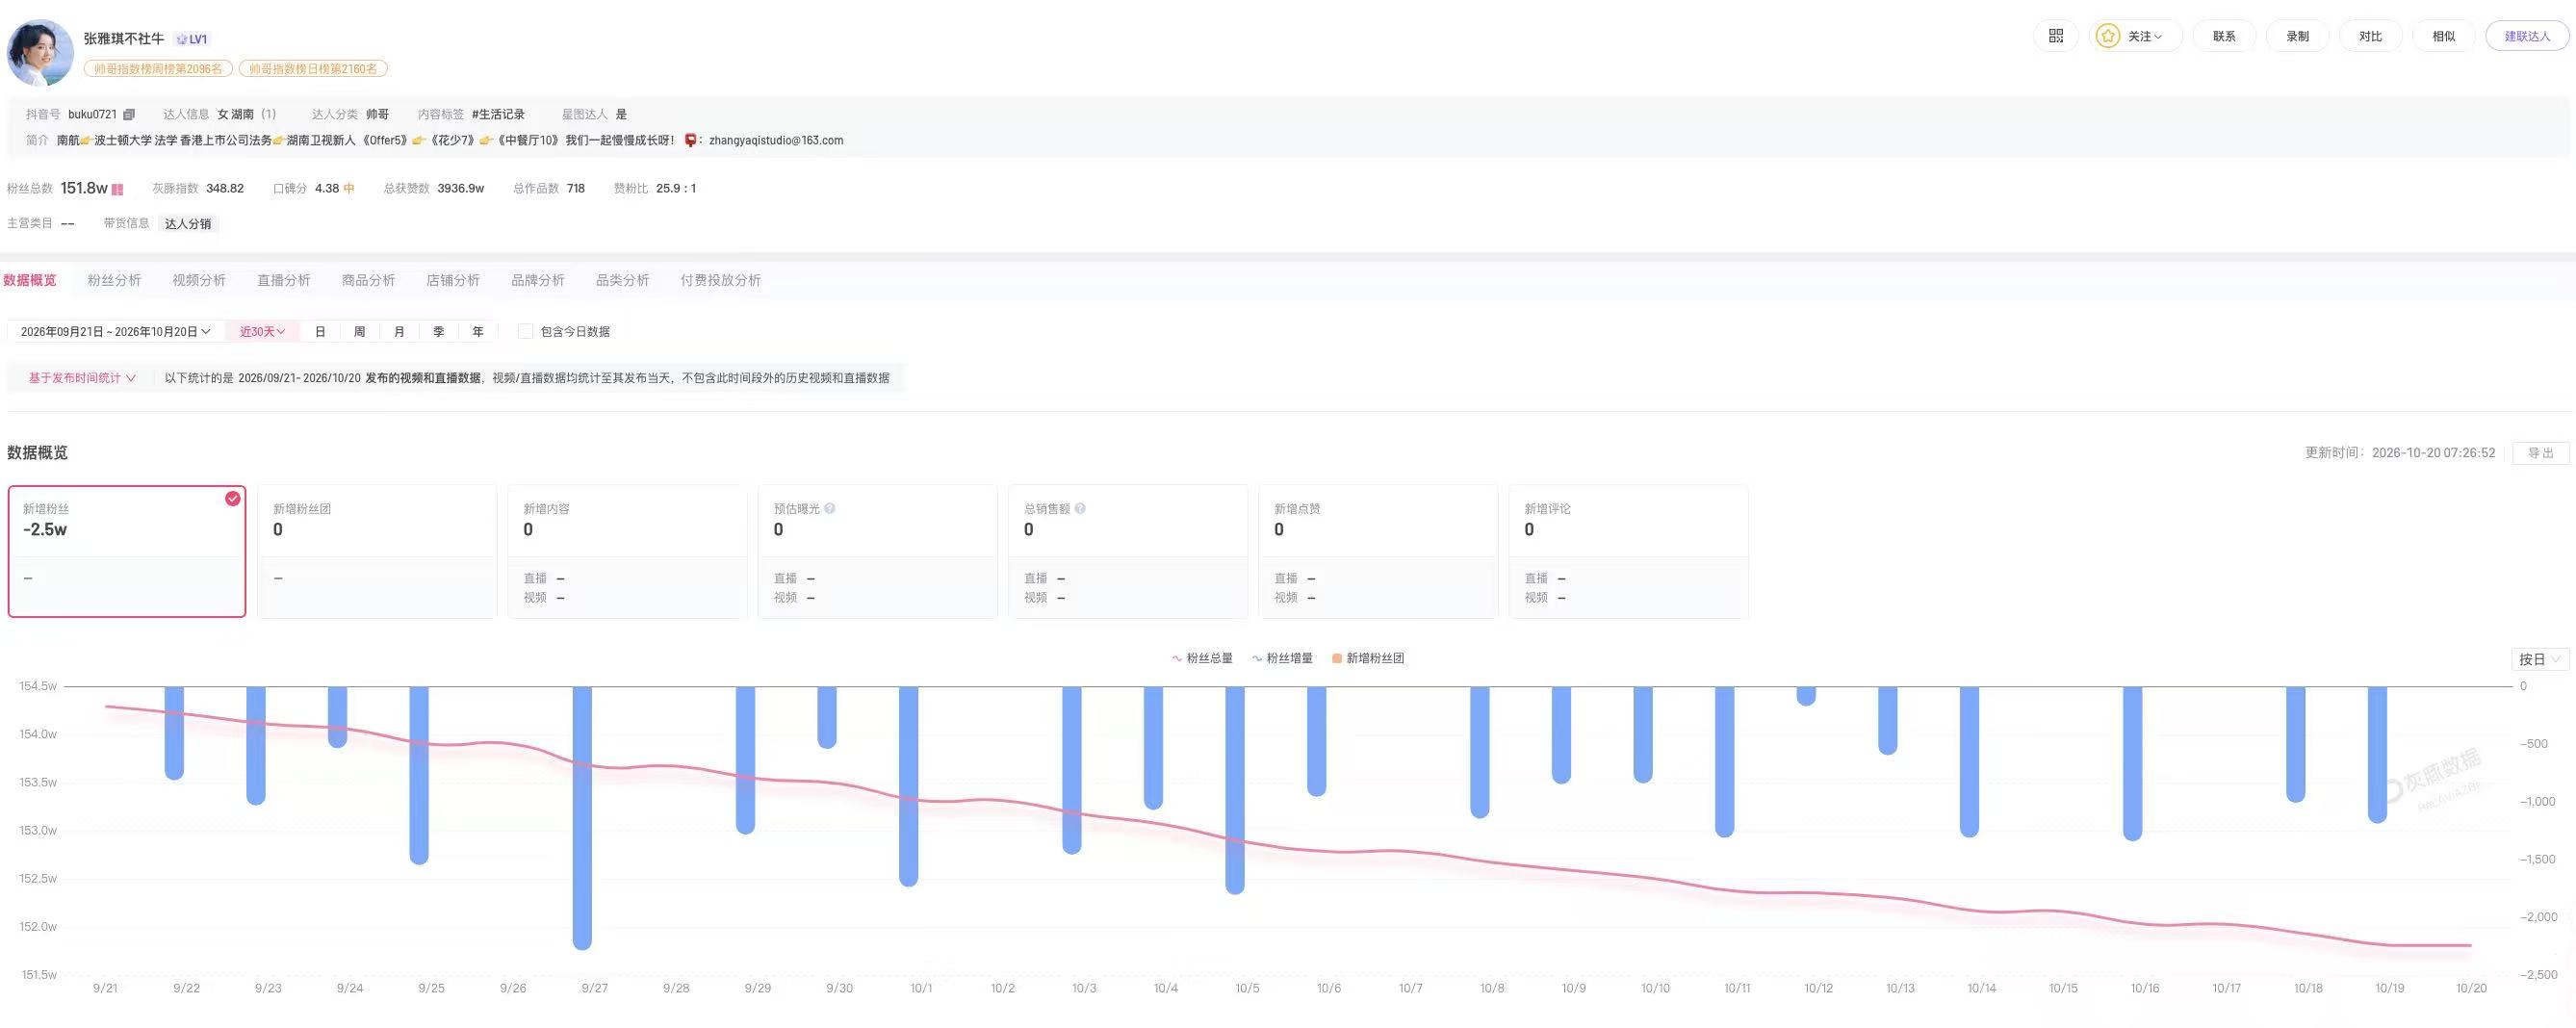Click the 导出 export button

pos(2541,454)
